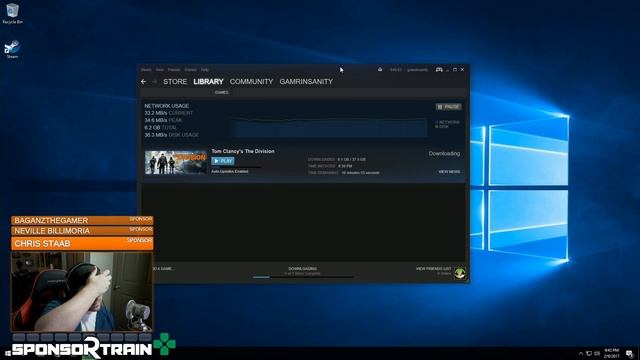Click the 33.2 MB/s CURRENT value
This screenshot has height=360, width=640.
[169, 113]
